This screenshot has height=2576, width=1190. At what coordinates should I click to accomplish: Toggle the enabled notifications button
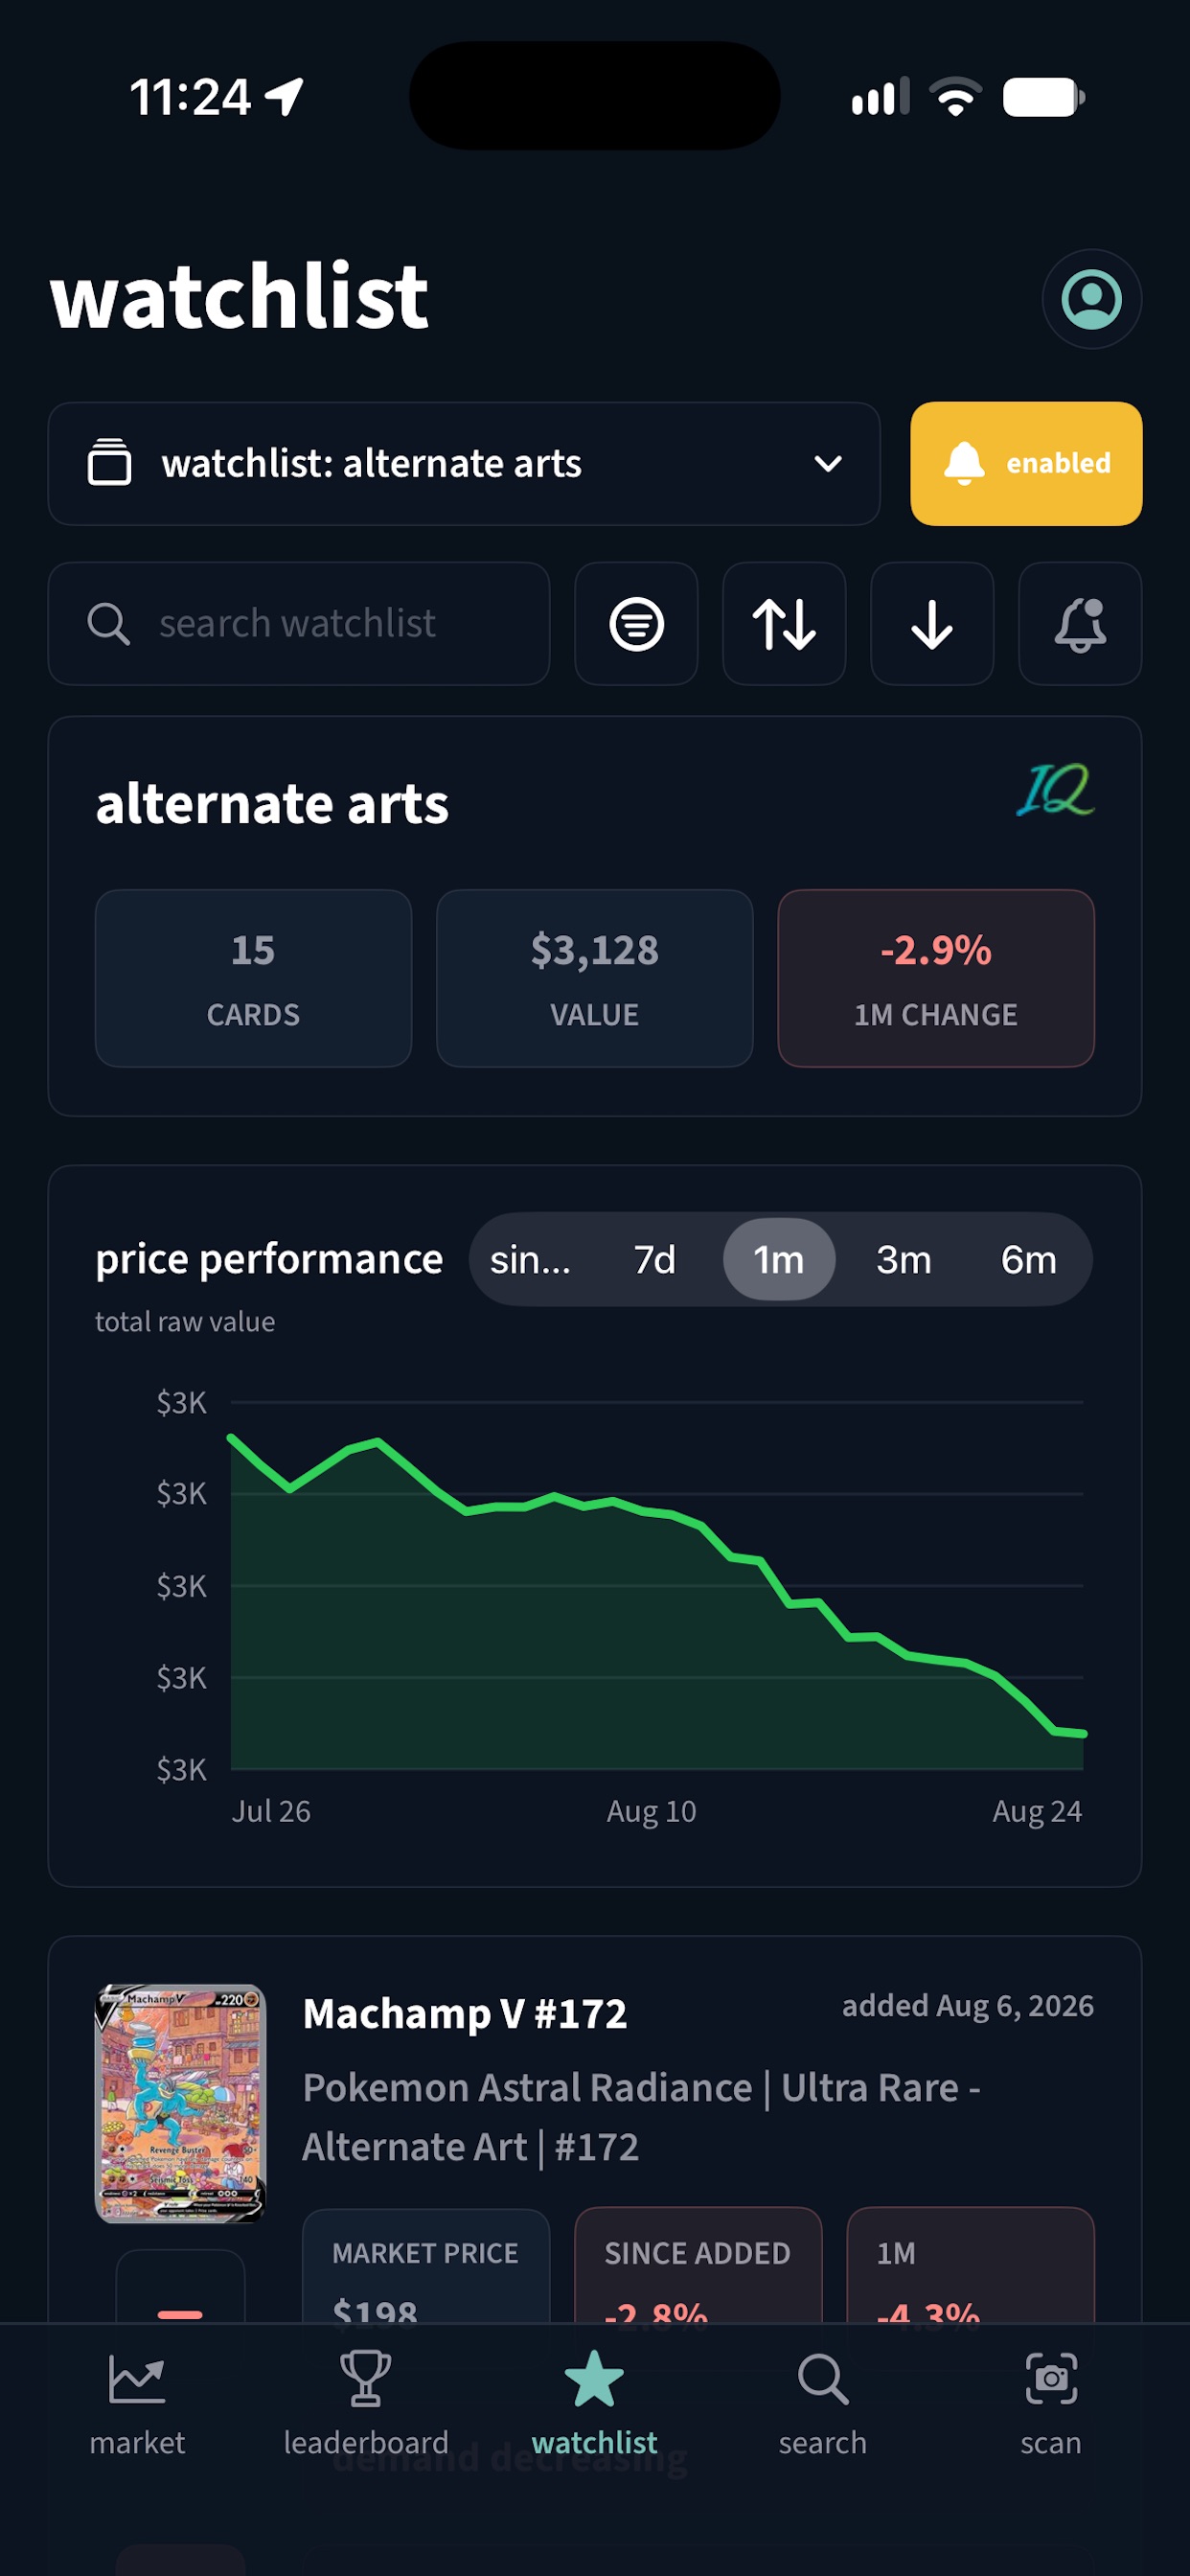pyautogui.click(x=1026, y=463)
